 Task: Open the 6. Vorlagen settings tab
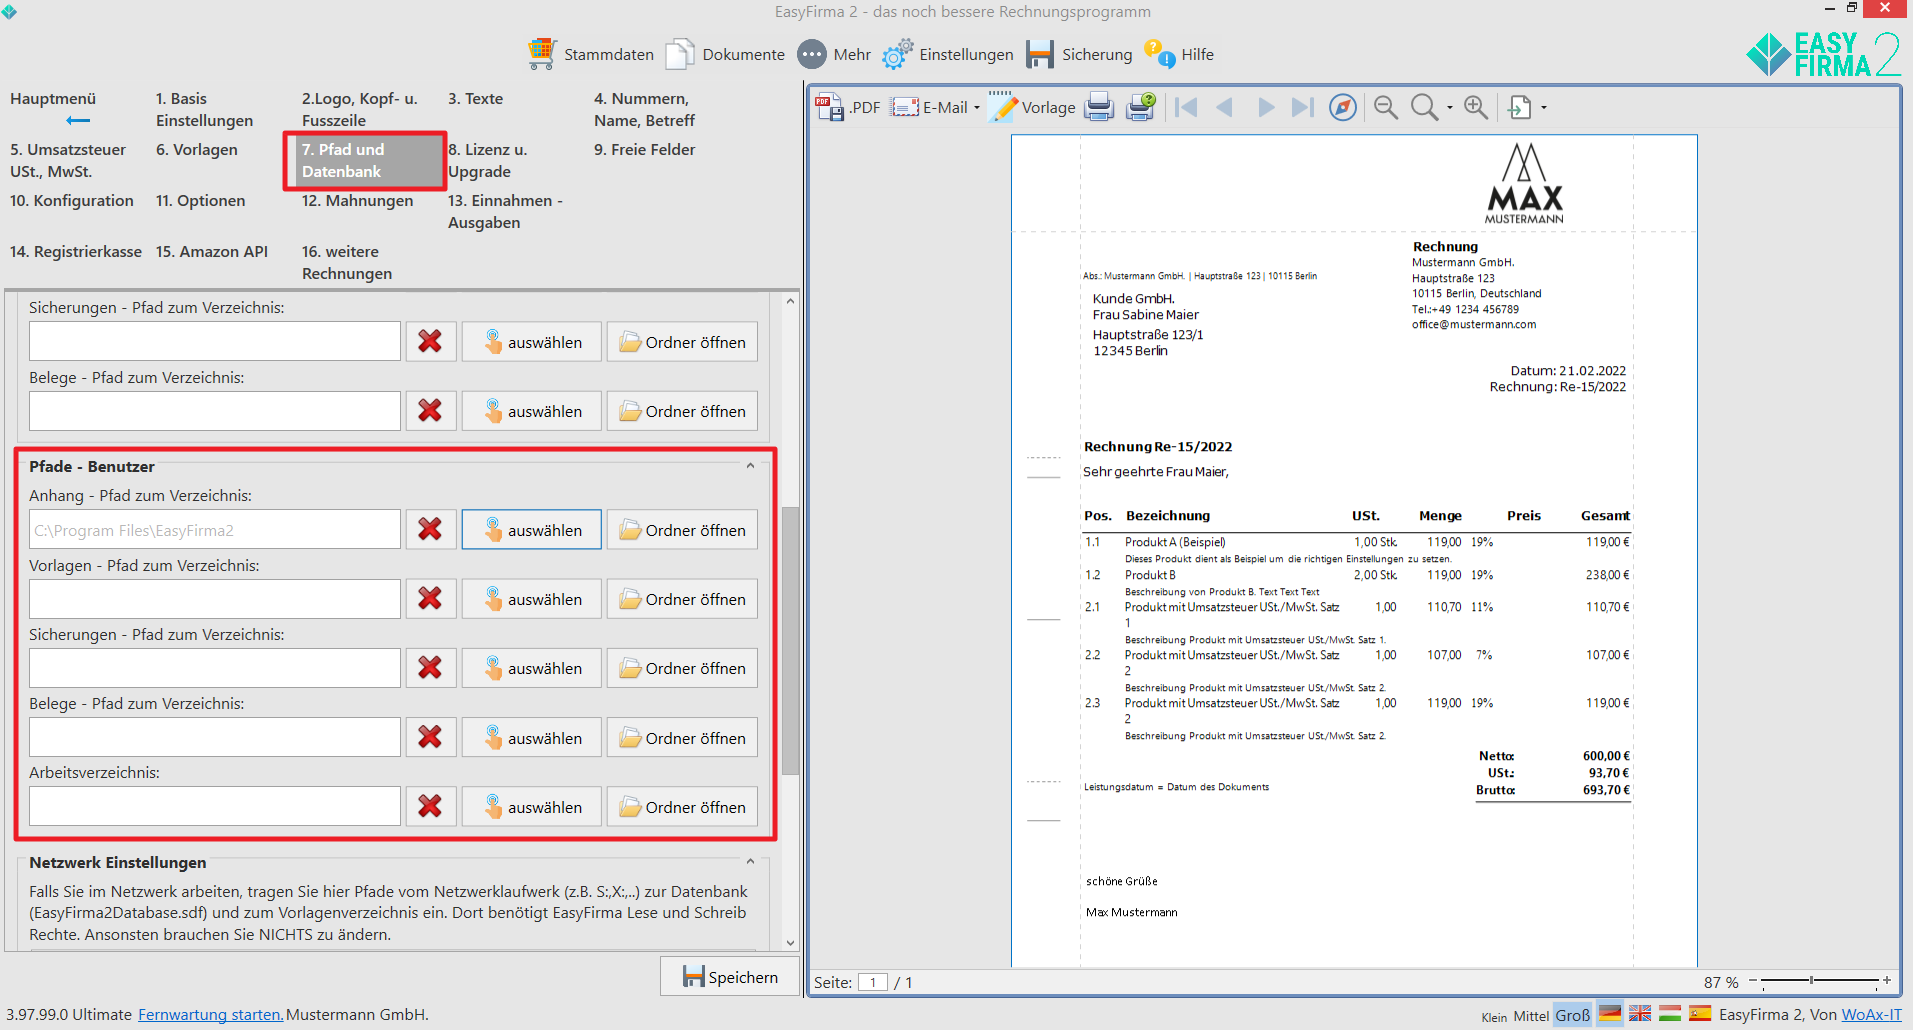[197, 150]
